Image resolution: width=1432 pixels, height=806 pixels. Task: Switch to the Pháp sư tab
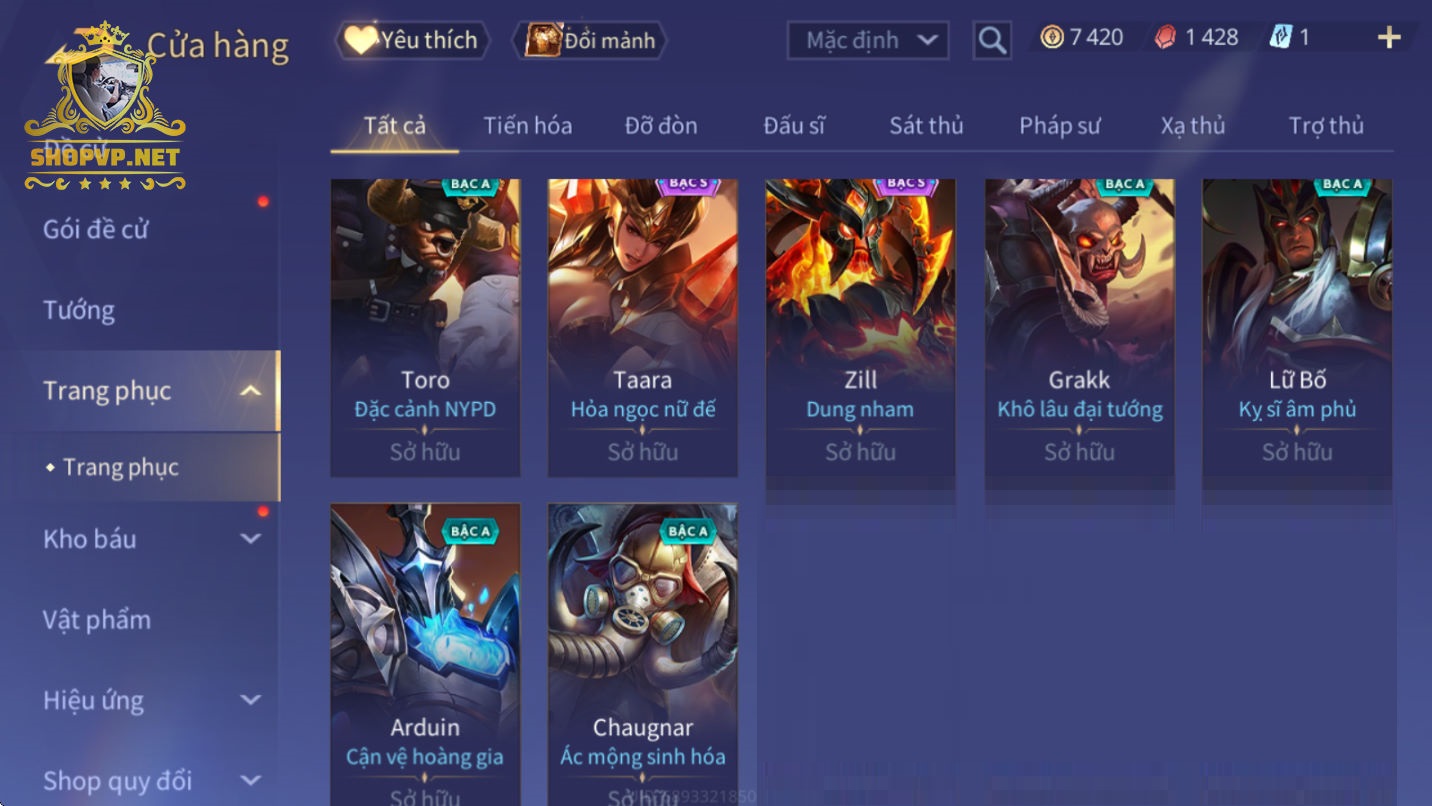1059,126
